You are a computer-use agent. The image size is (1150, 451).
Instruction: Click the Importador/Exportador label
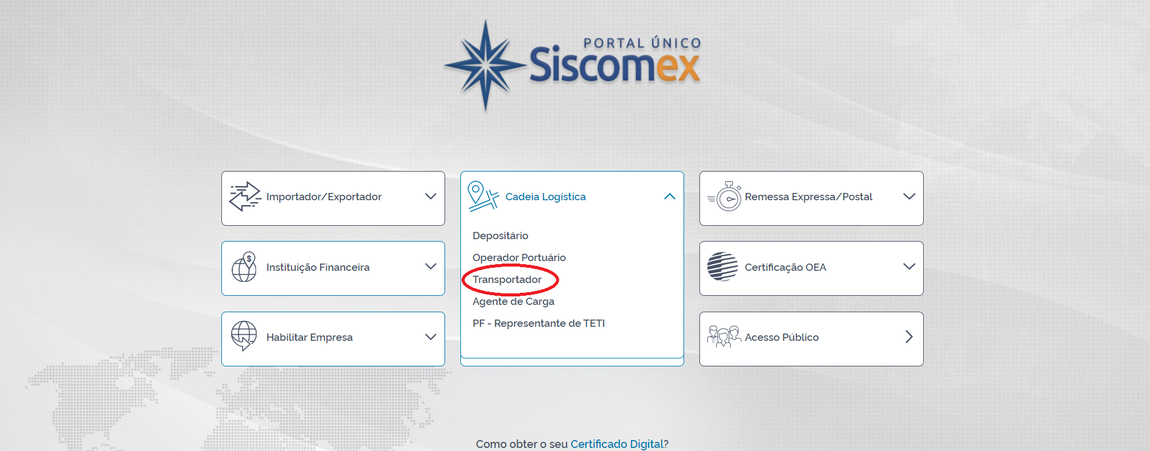click(324, 197)
